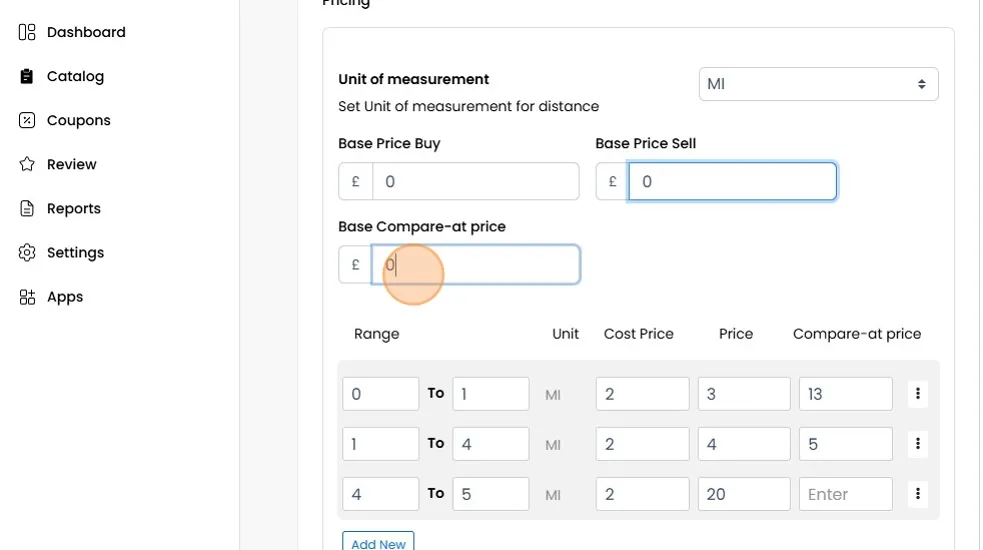
Task: Click empty Compare-at price Enter field
Action: (x=846, y=494)
